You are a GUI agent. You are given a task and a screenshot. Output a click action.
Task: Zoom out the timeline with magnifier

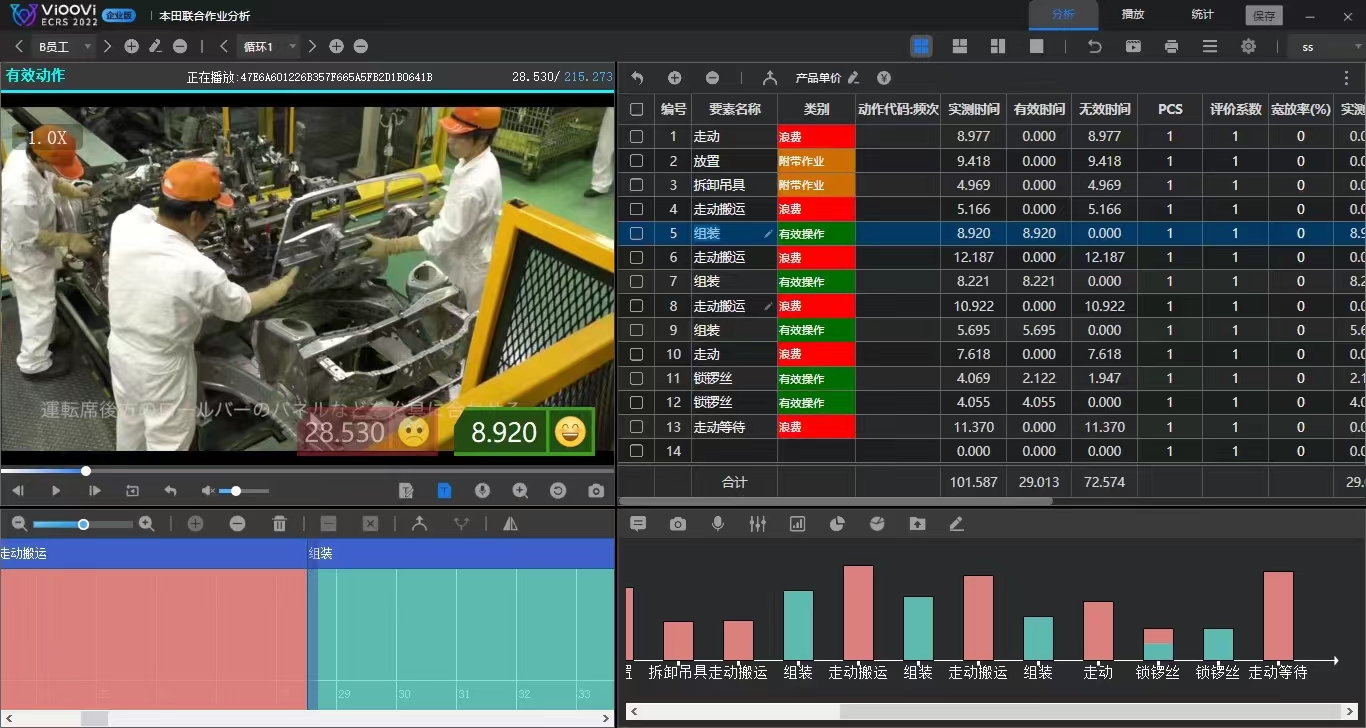[18, 524]
